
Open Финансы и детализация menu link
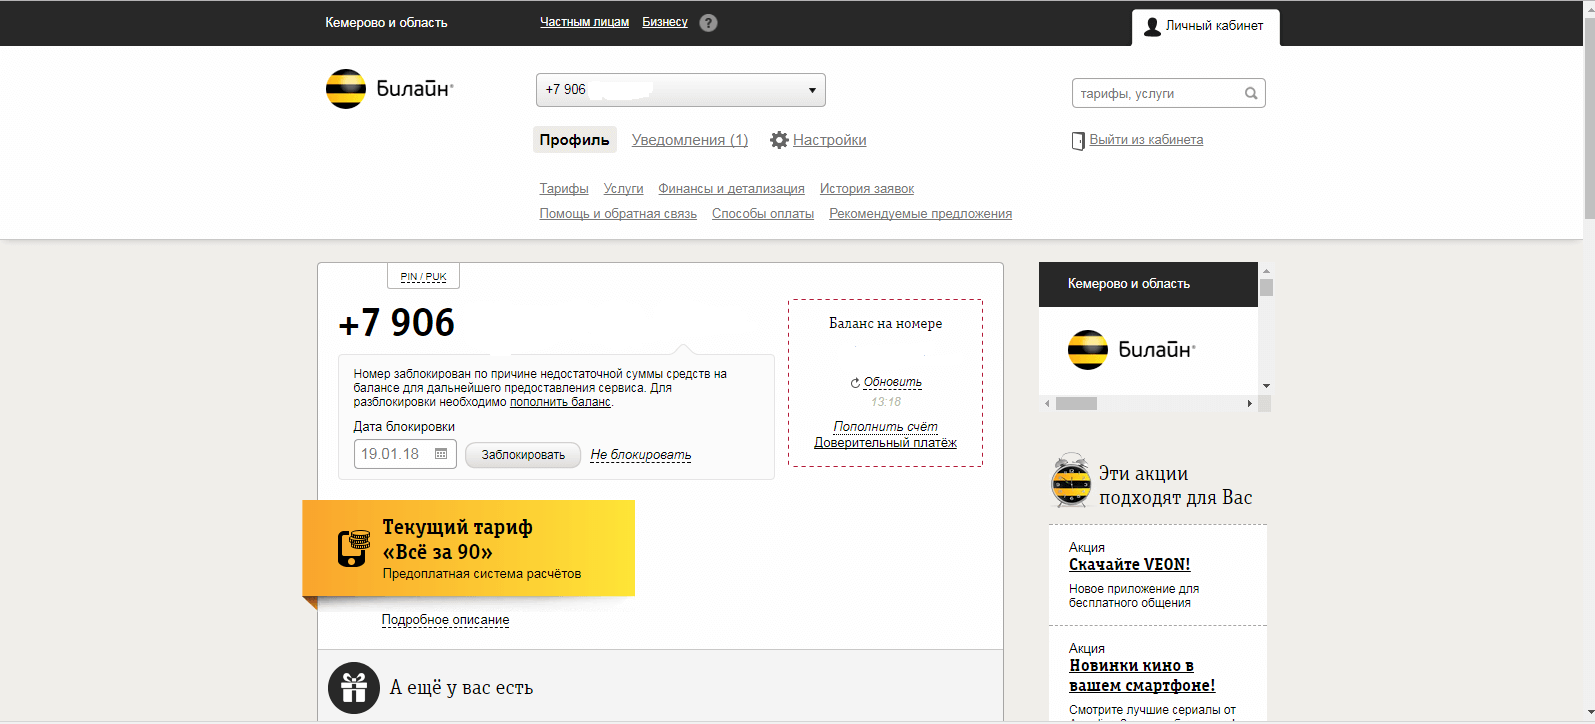731,189
